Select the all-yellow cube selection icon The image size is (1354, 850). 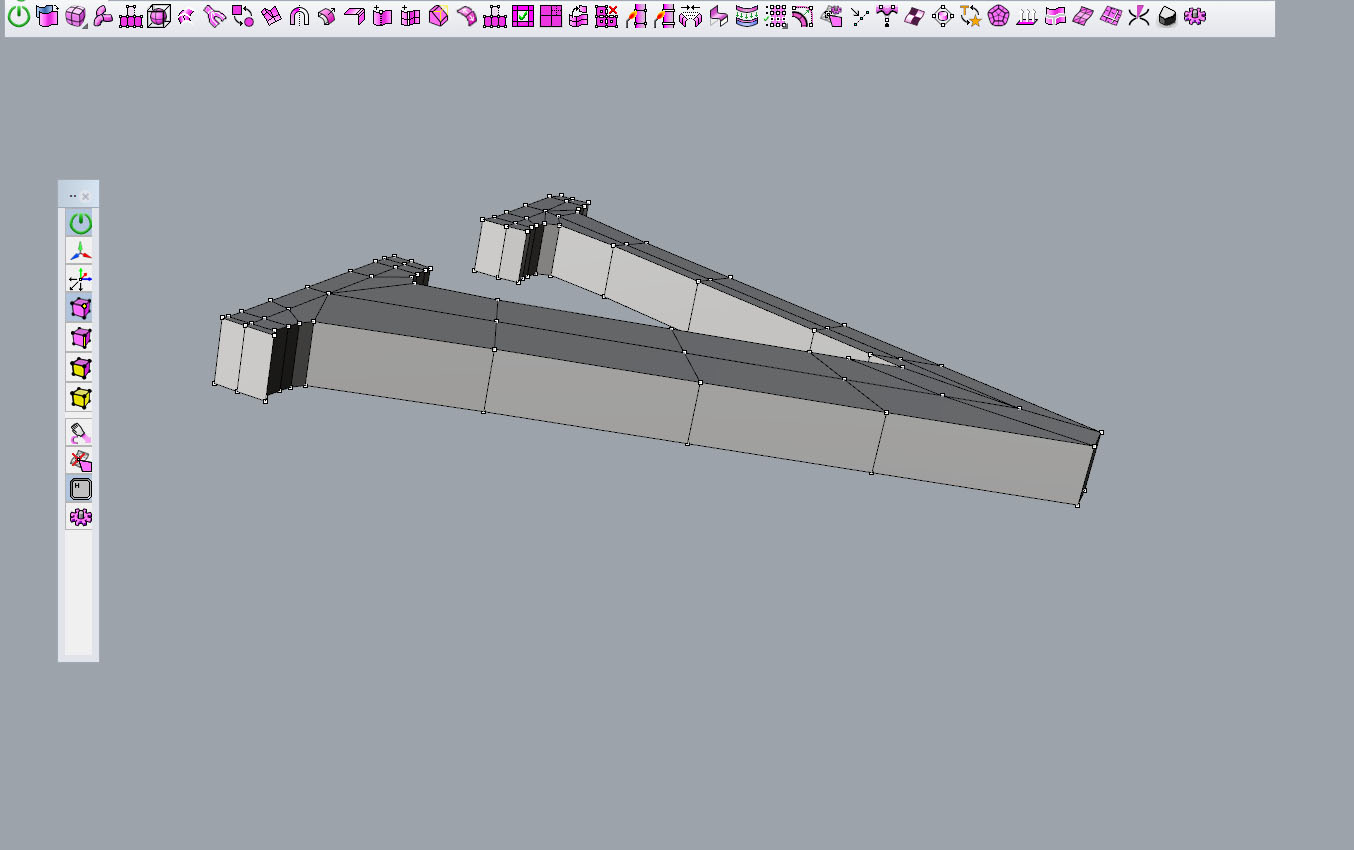point(80,398)
